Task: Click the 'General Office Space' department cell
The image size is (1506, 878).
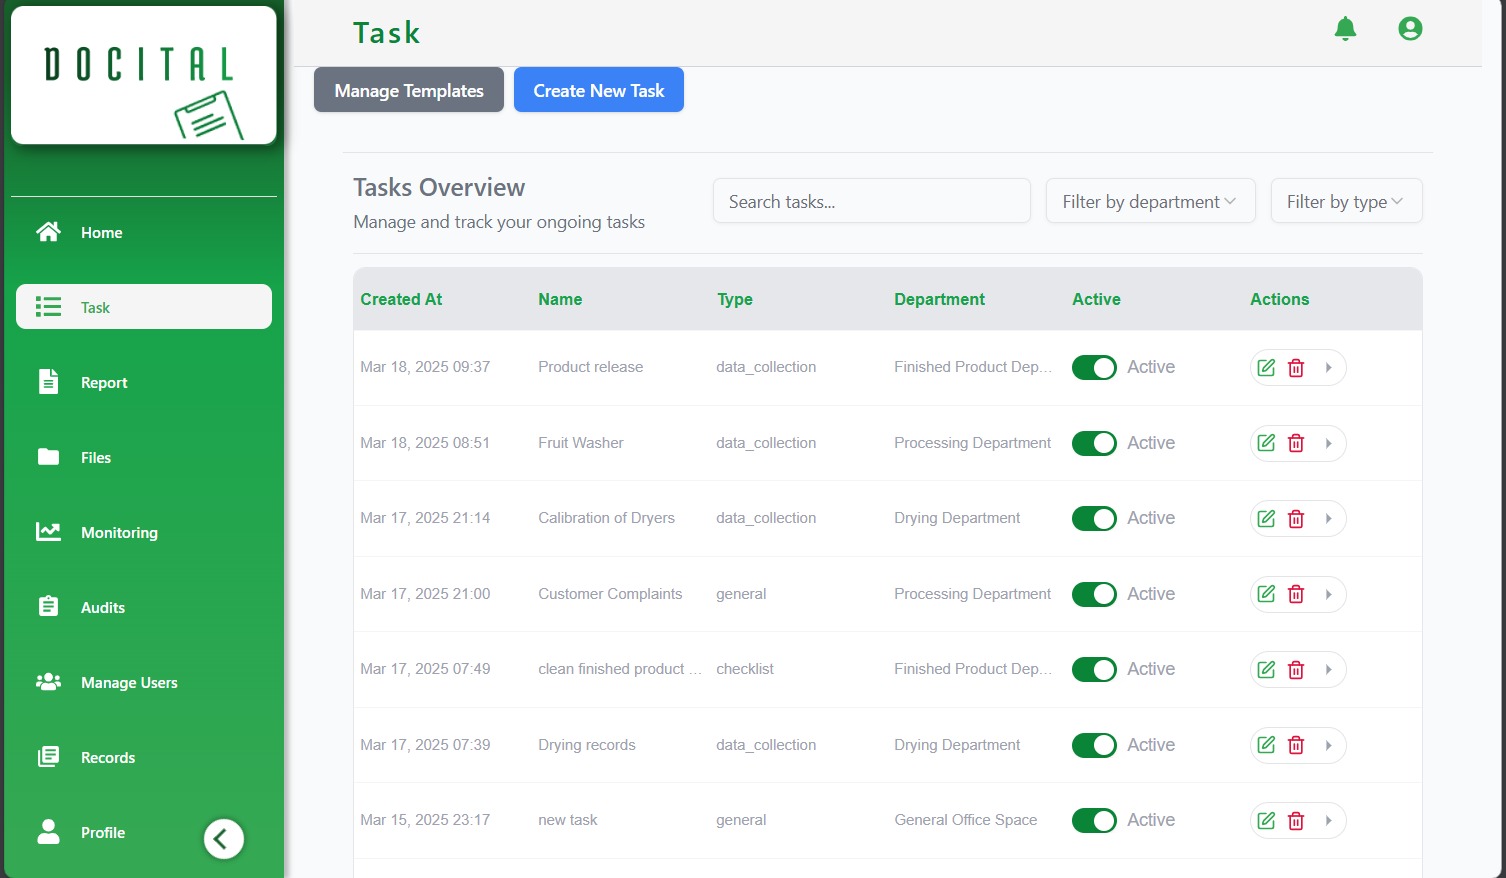Action: pyautogui.click(x=965, y=820)
